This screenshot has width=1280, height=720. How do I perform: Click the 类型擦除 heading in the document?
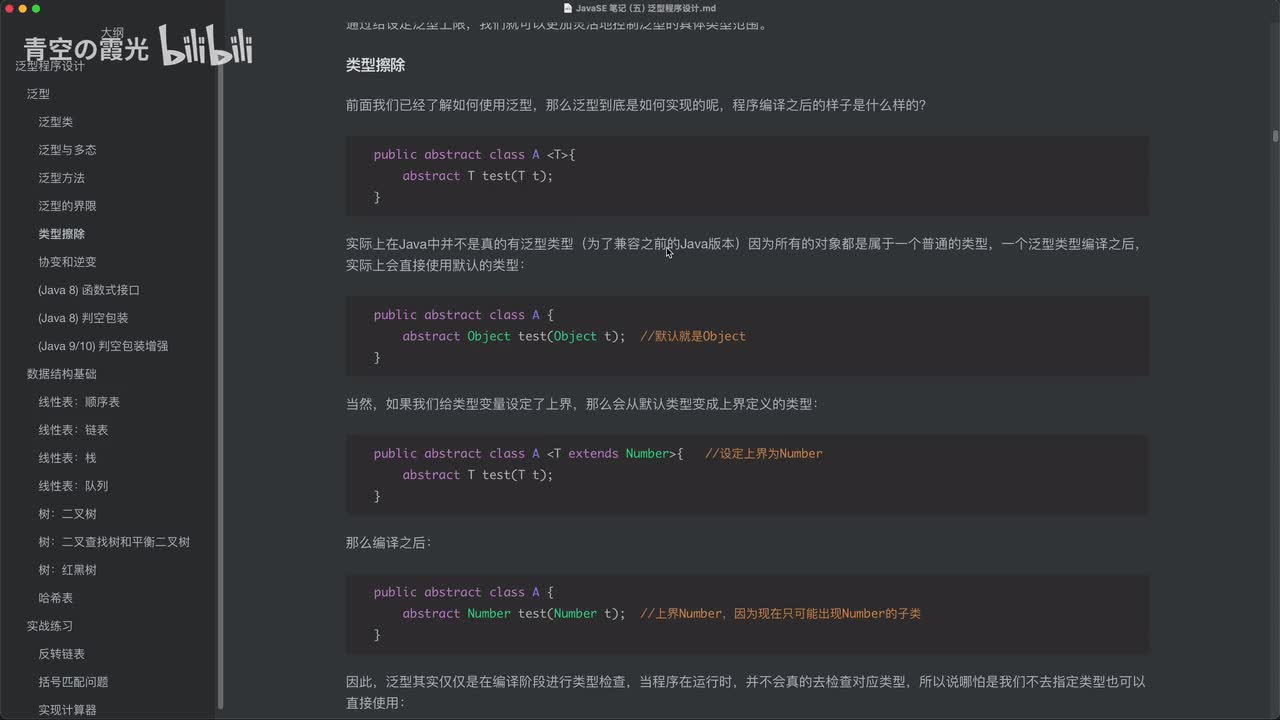coord(375,65)
